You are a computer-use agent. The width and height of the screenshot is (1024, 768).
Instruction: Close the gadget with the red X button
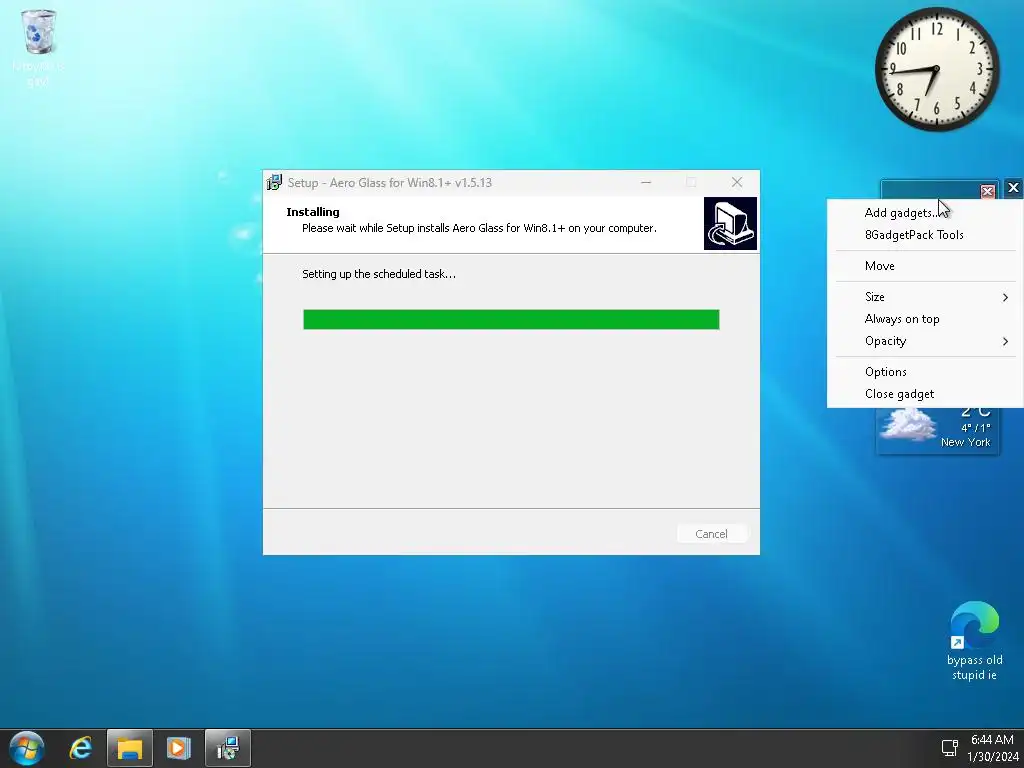tap(987, 191)
